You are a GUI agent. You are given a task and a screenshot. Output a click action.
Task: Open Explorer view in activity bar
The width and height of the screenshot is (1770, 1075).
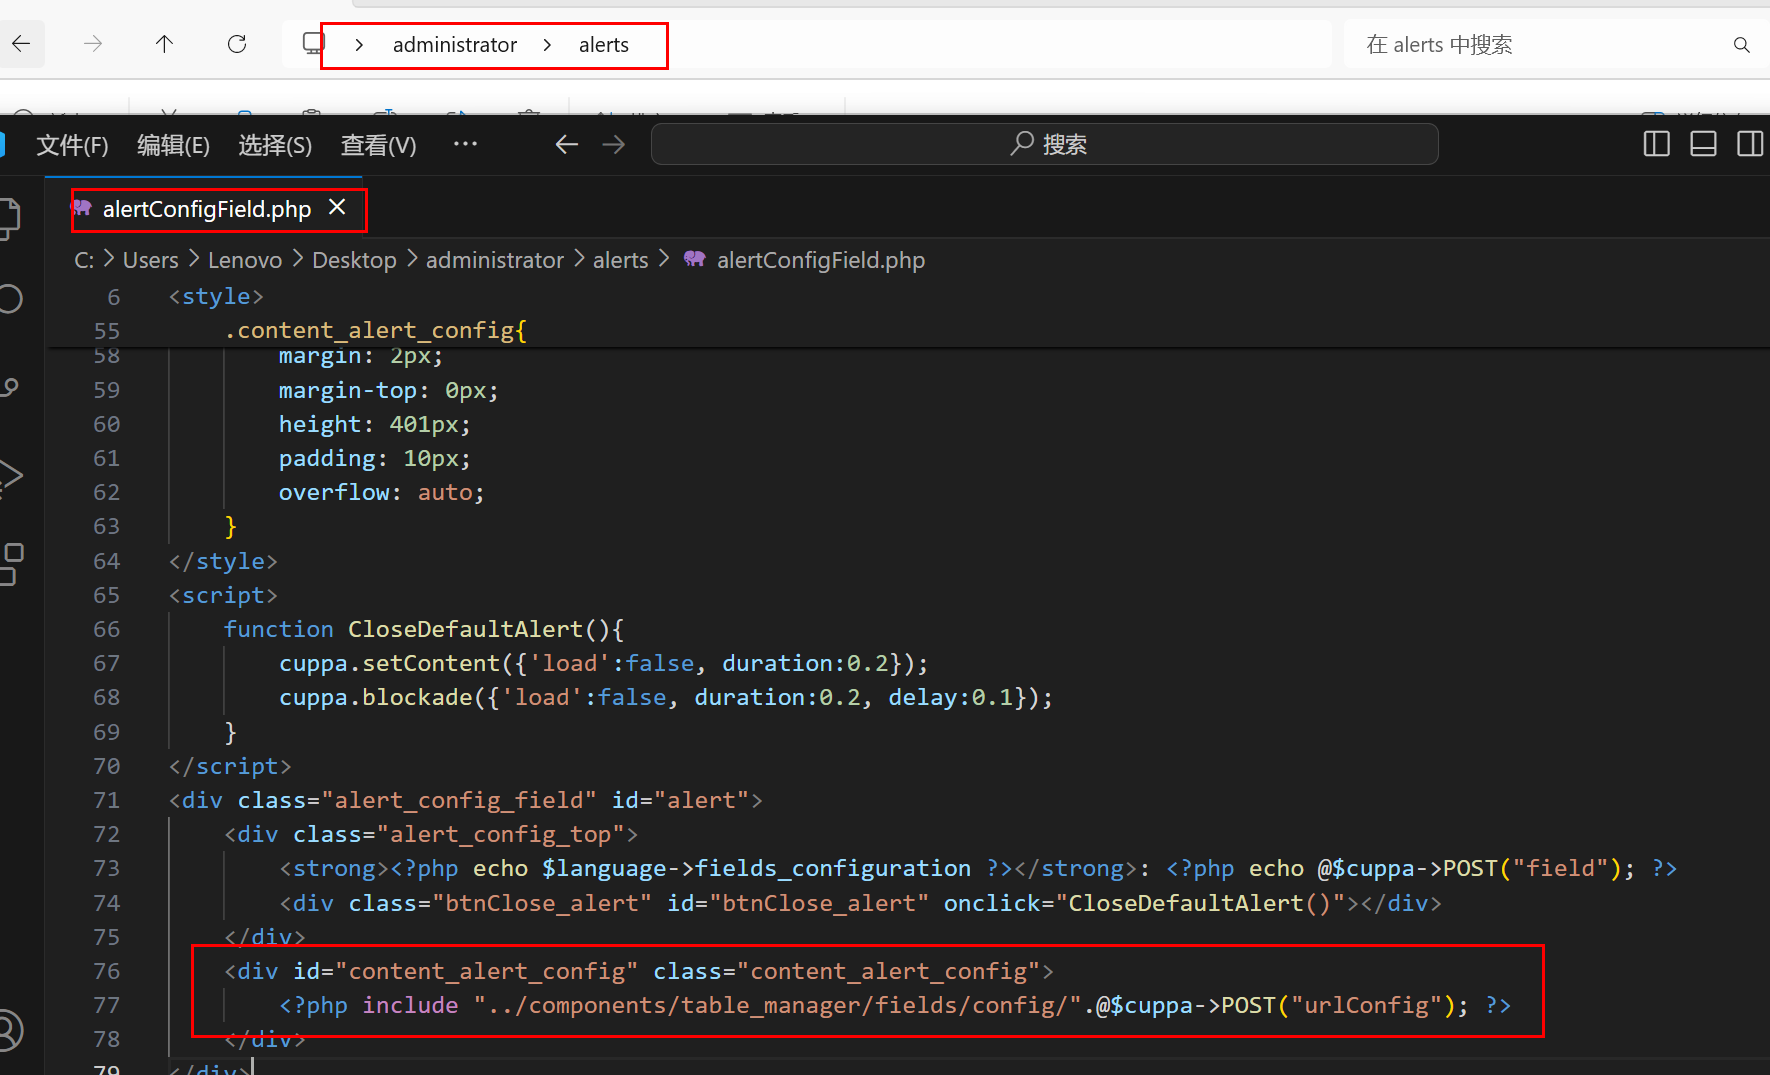(8, 219)
